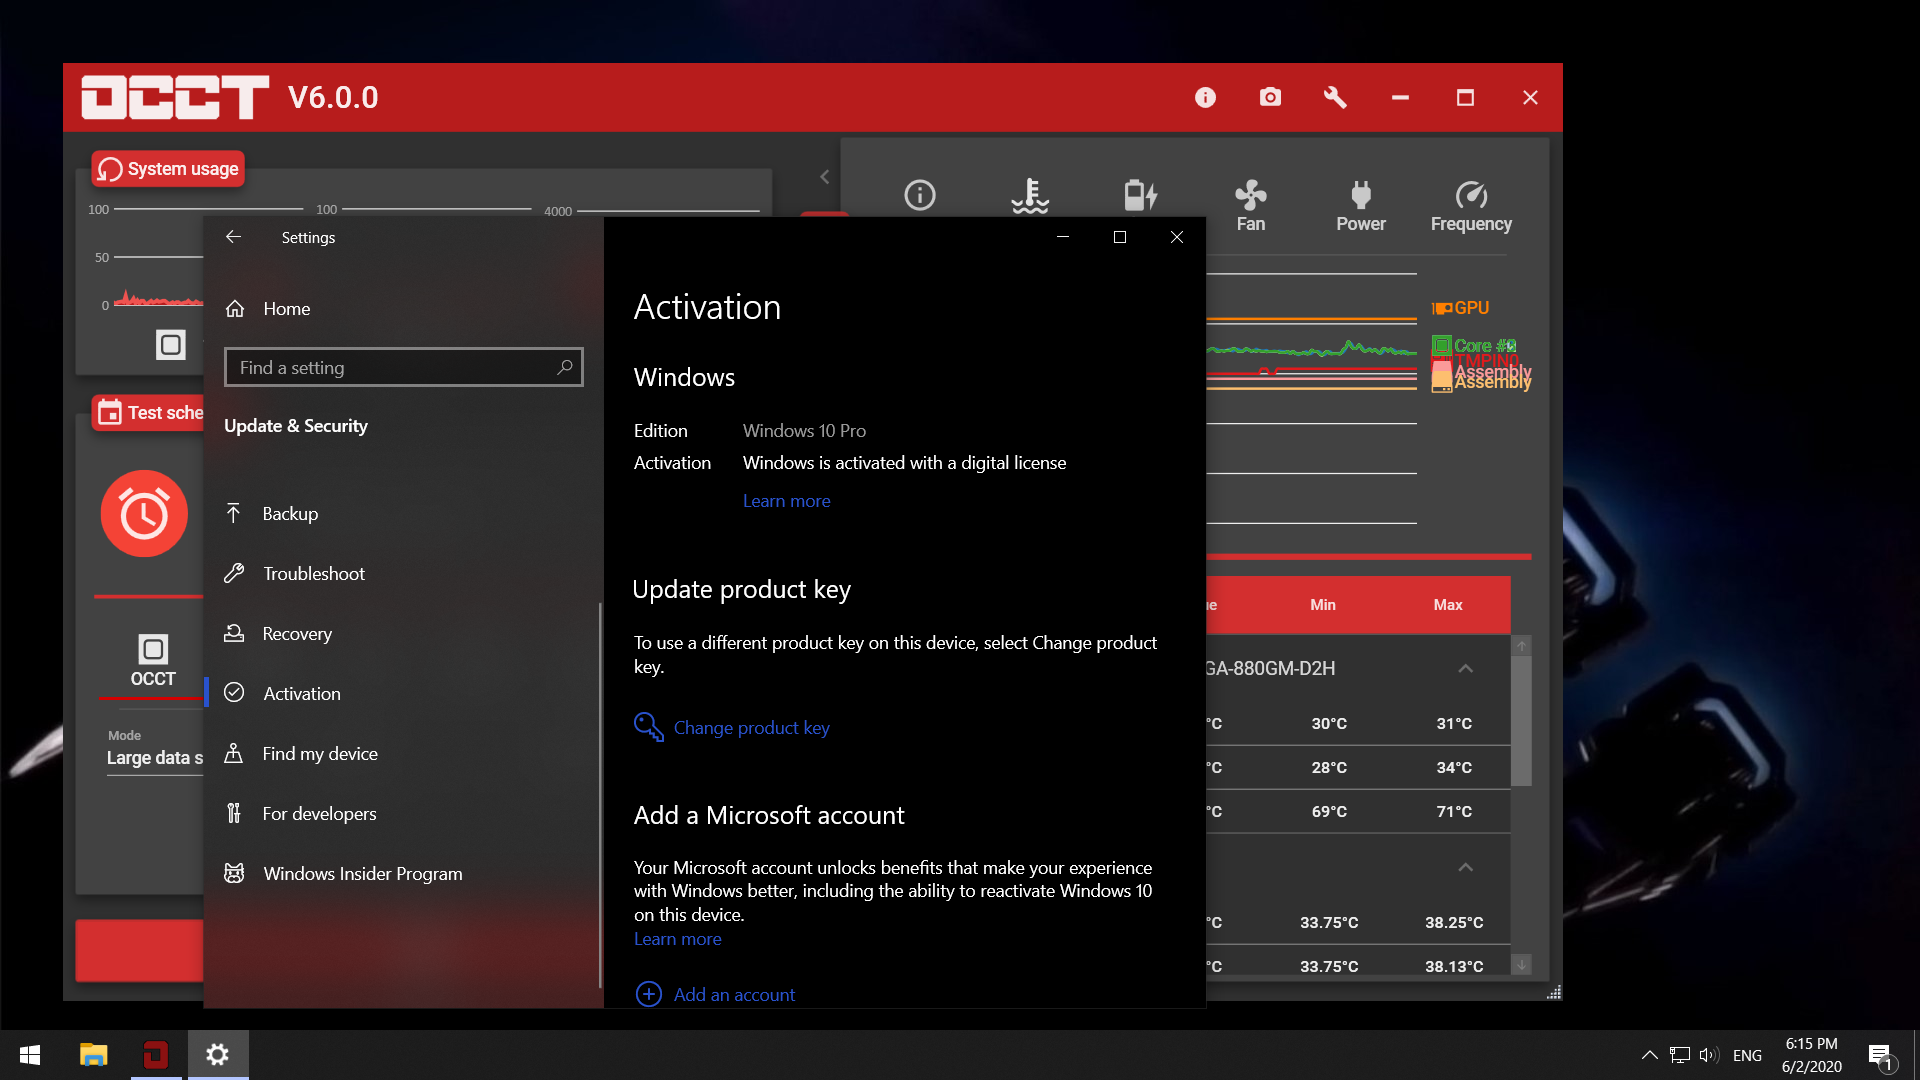1920x1080 pixels.
Task: Click the Max column header
Action: click(x=1447, y=605)
